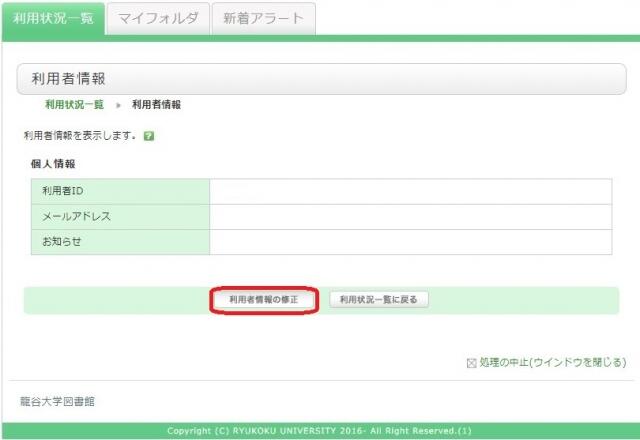Click the 利用者情報 page heading bar

(320, 79)
